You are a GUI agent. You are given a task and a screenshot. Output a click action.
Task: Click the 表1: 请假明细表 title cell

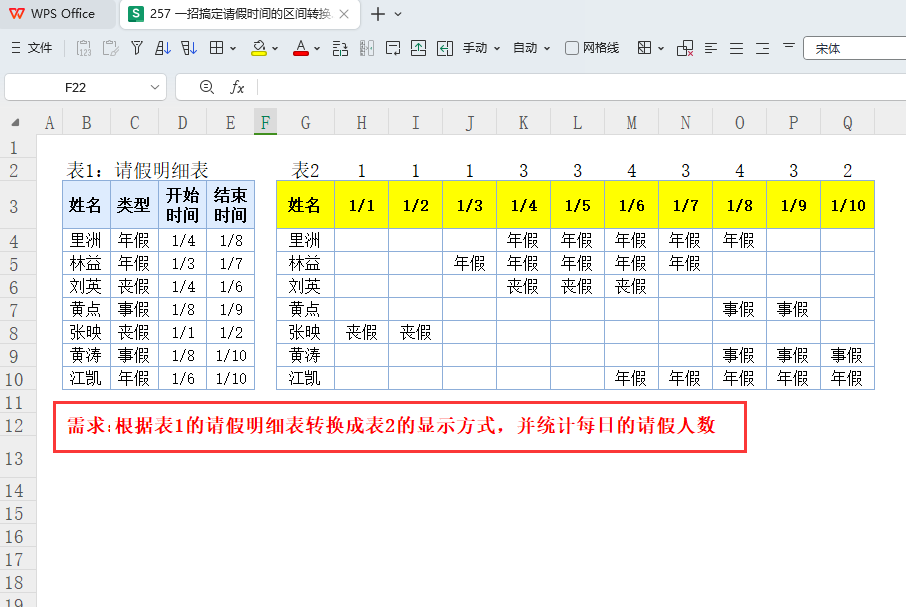(x=138, y=170)
